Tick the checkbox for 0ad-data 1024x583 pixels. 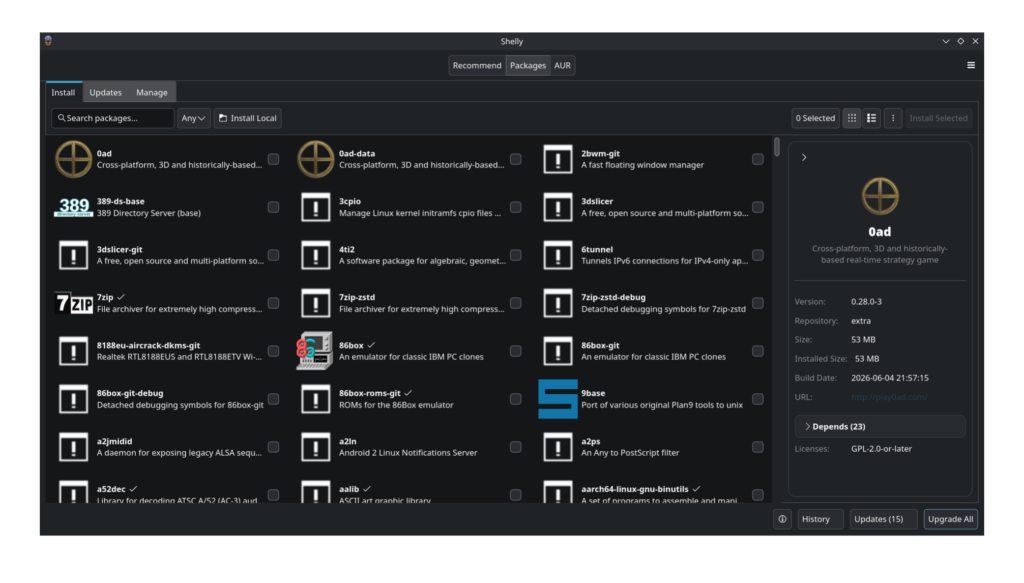coord(516,159)
